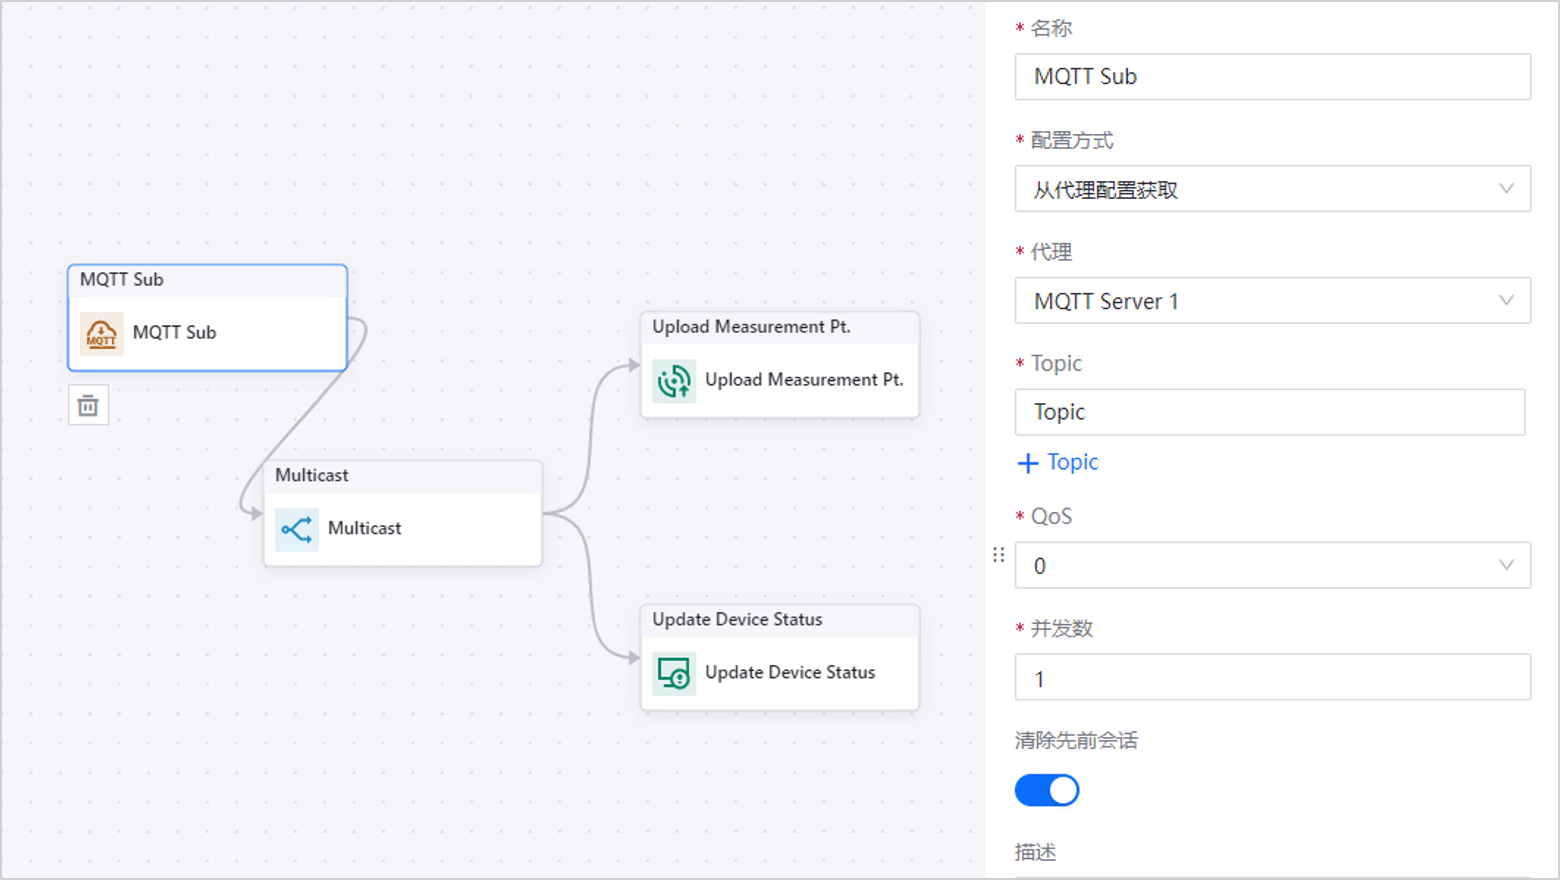1560x880 pixels.
Task: Click the Update Device Status header title
Action: tap(737, 620)
